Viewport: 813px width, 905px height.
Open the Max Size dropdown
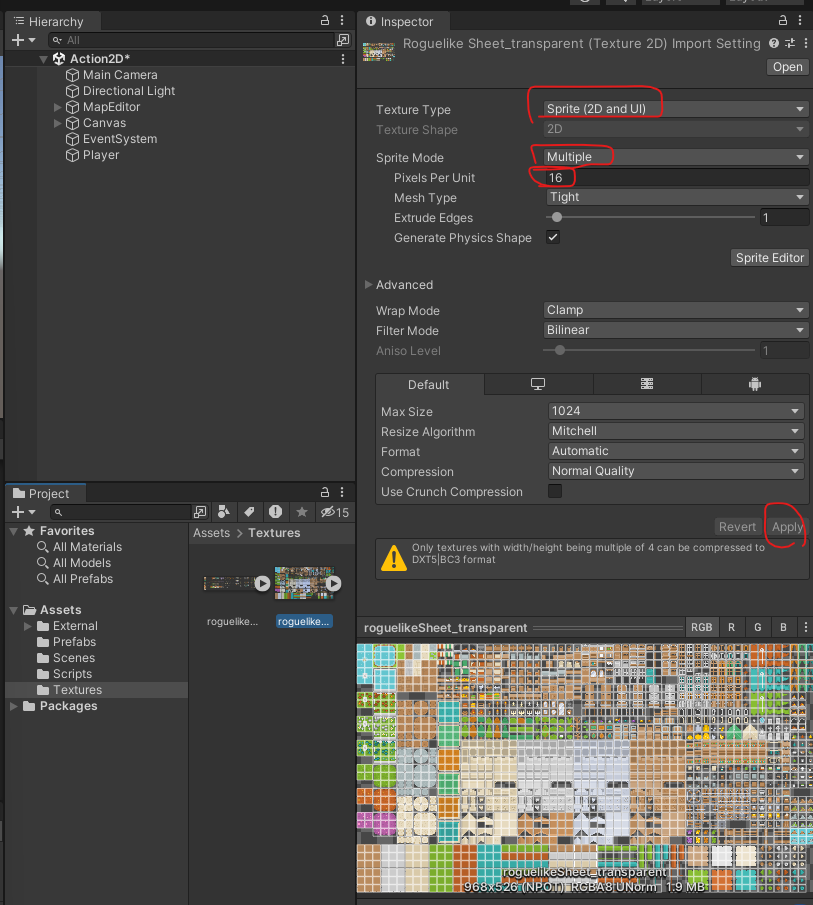click(x=676, y=411)
